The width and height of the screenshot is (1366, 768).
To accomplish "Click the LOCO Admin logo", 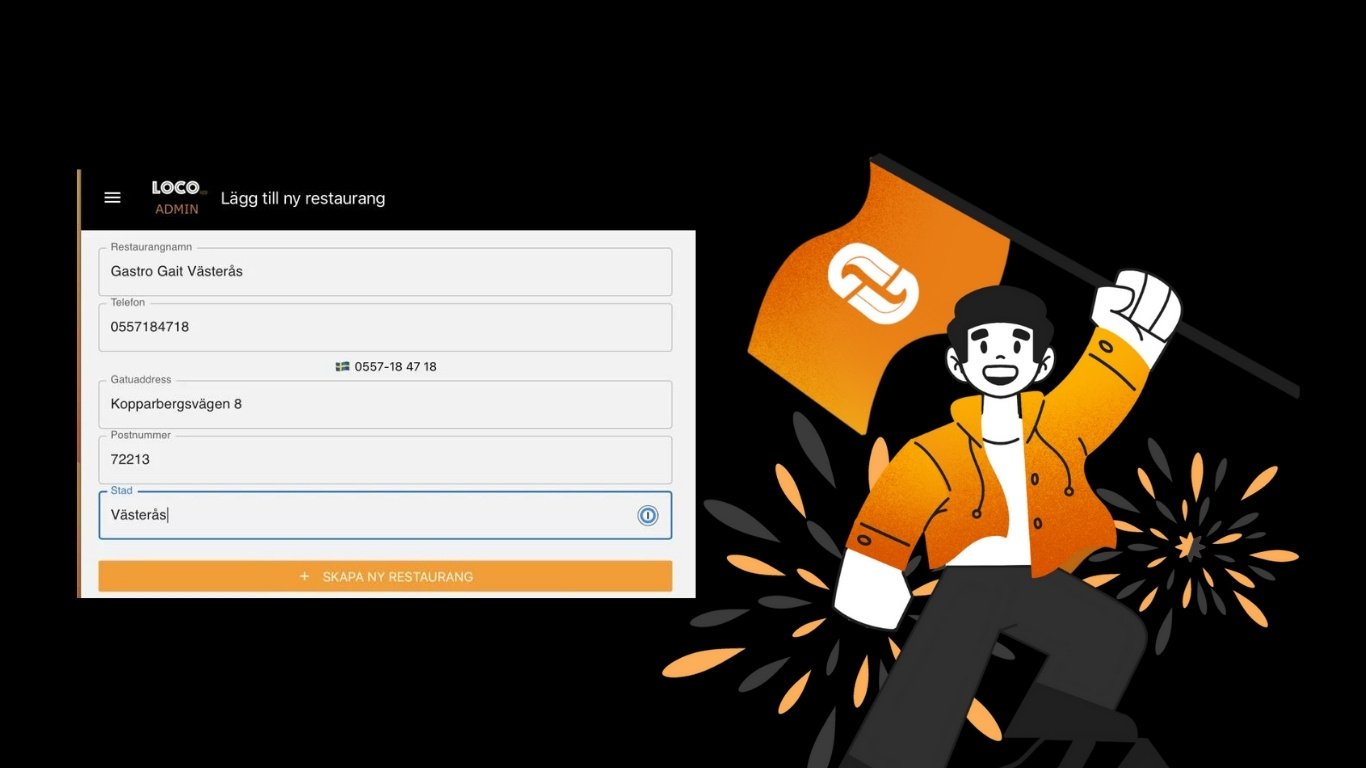I will (177, 197).
